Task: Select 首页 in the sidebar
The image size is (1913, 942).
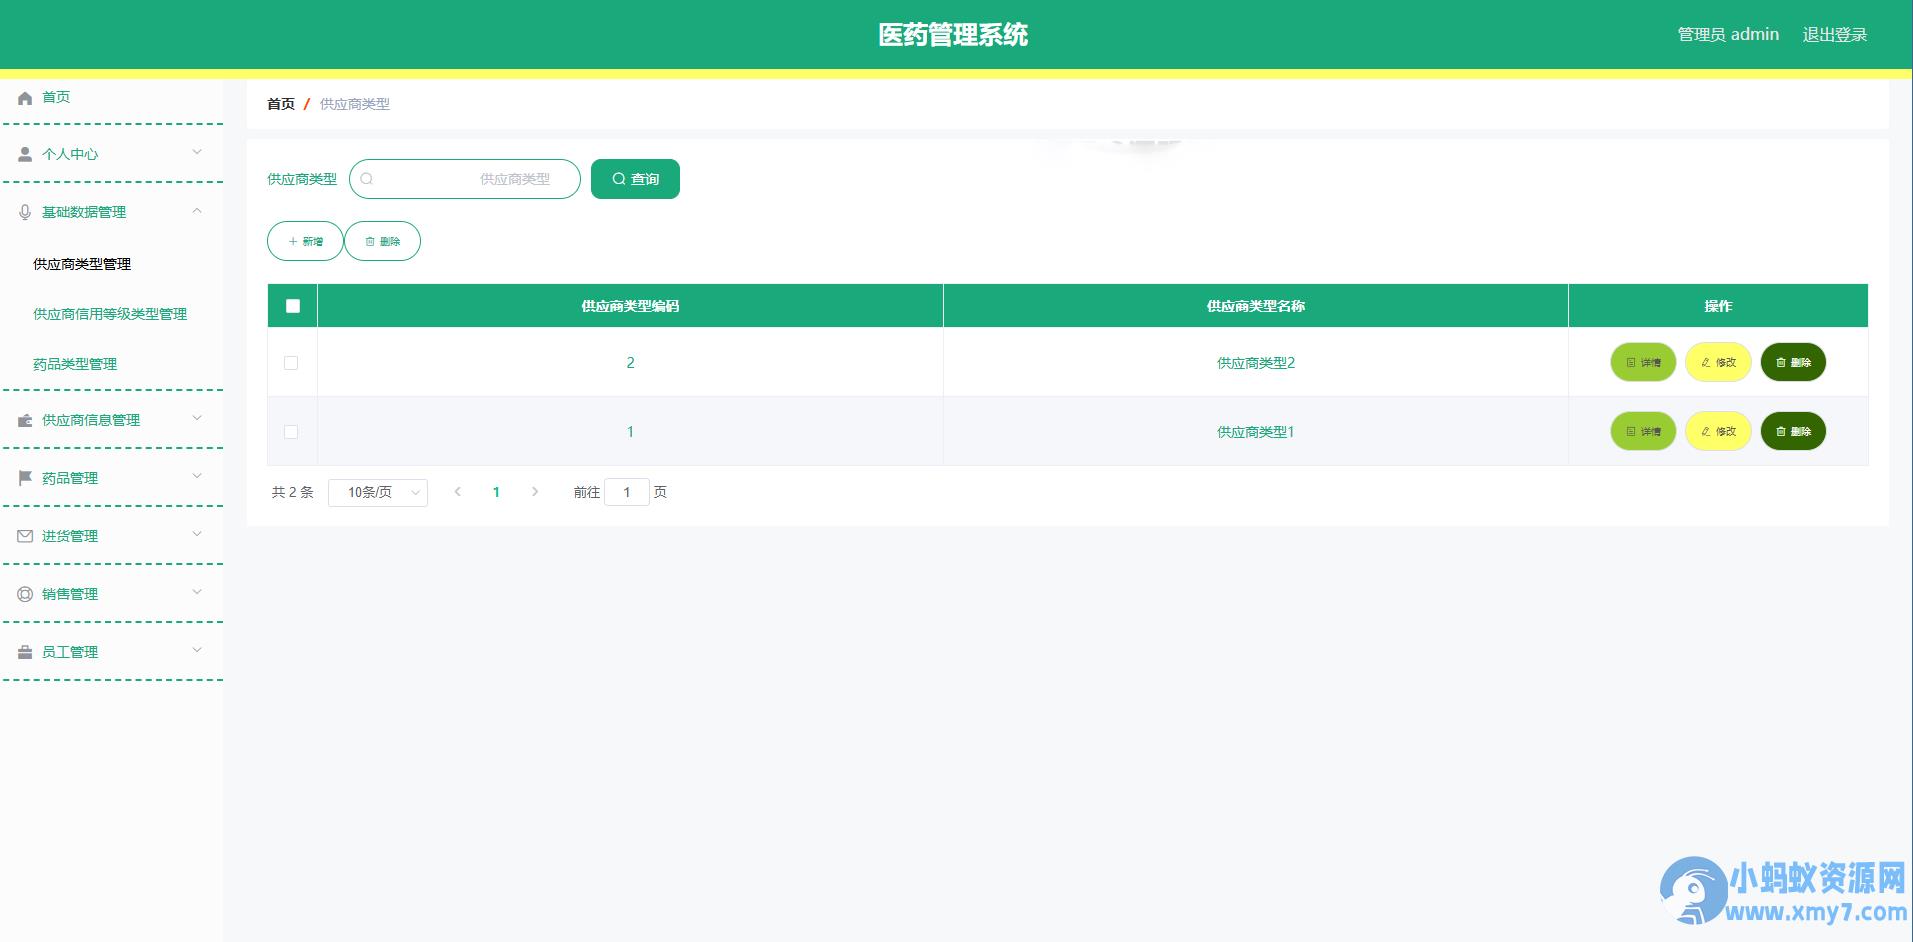Action: pyautogui.click(x=56, y=97)
